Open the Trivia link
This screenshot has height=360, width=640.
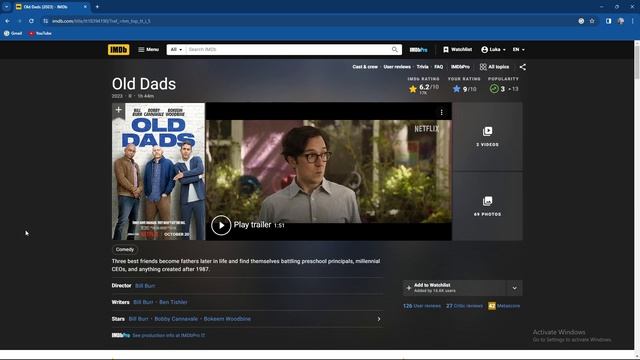[x=422, y=67]
